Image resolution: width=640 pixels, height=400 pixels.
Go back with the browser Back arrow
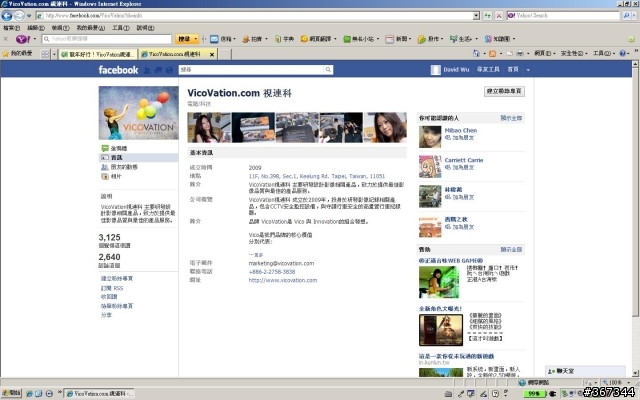[7, 16]
